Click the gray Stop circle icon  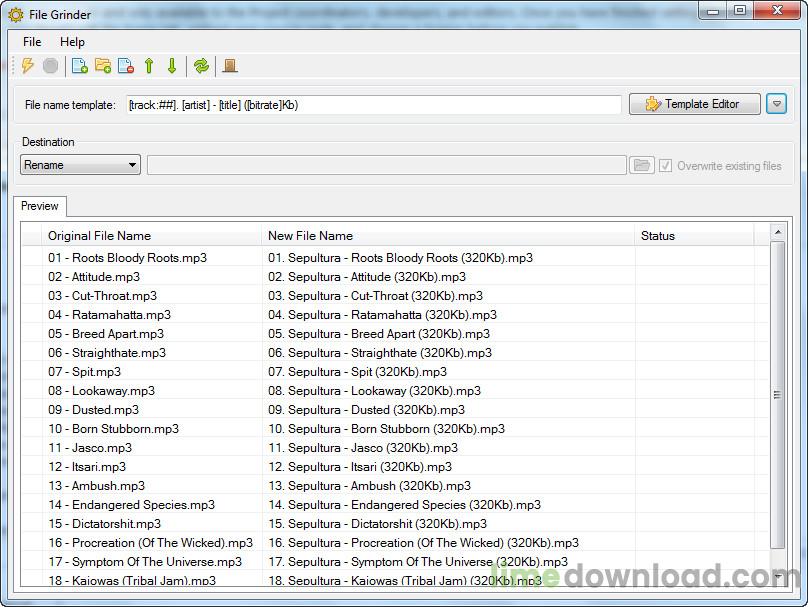pos(50,65)
